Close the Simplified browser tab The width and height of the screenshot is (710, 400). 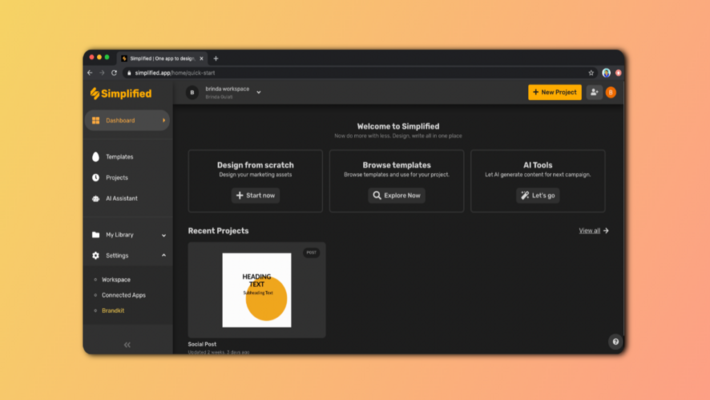201,58
